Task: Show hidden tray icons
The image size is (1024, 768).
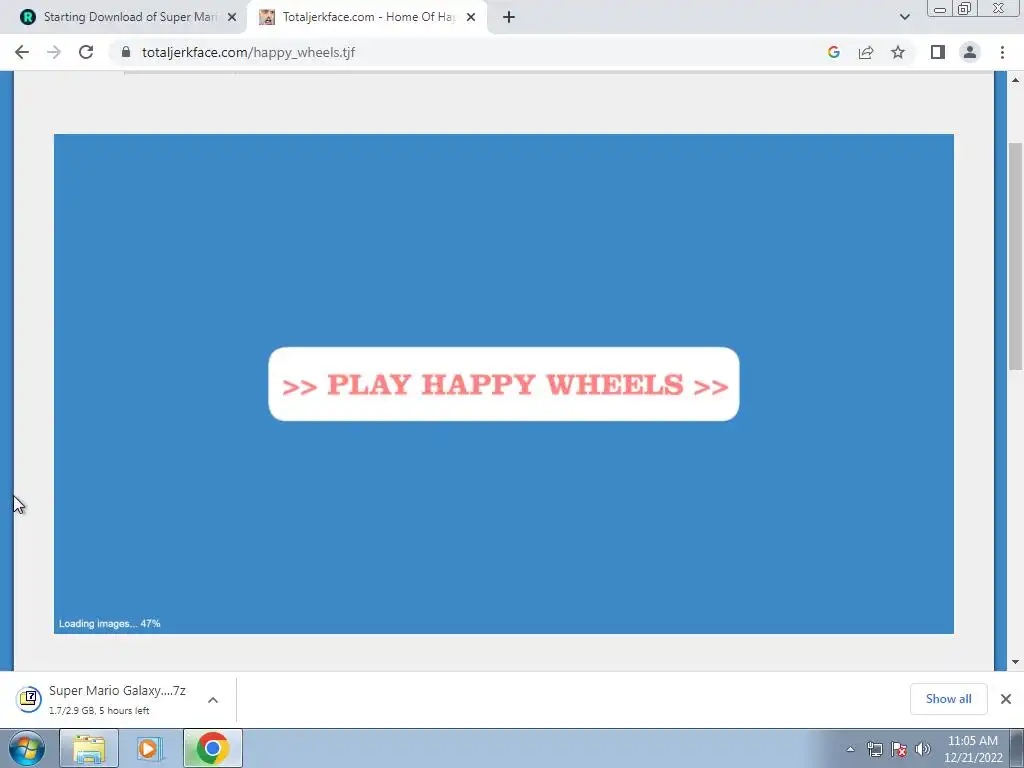Action: [850, 749]
